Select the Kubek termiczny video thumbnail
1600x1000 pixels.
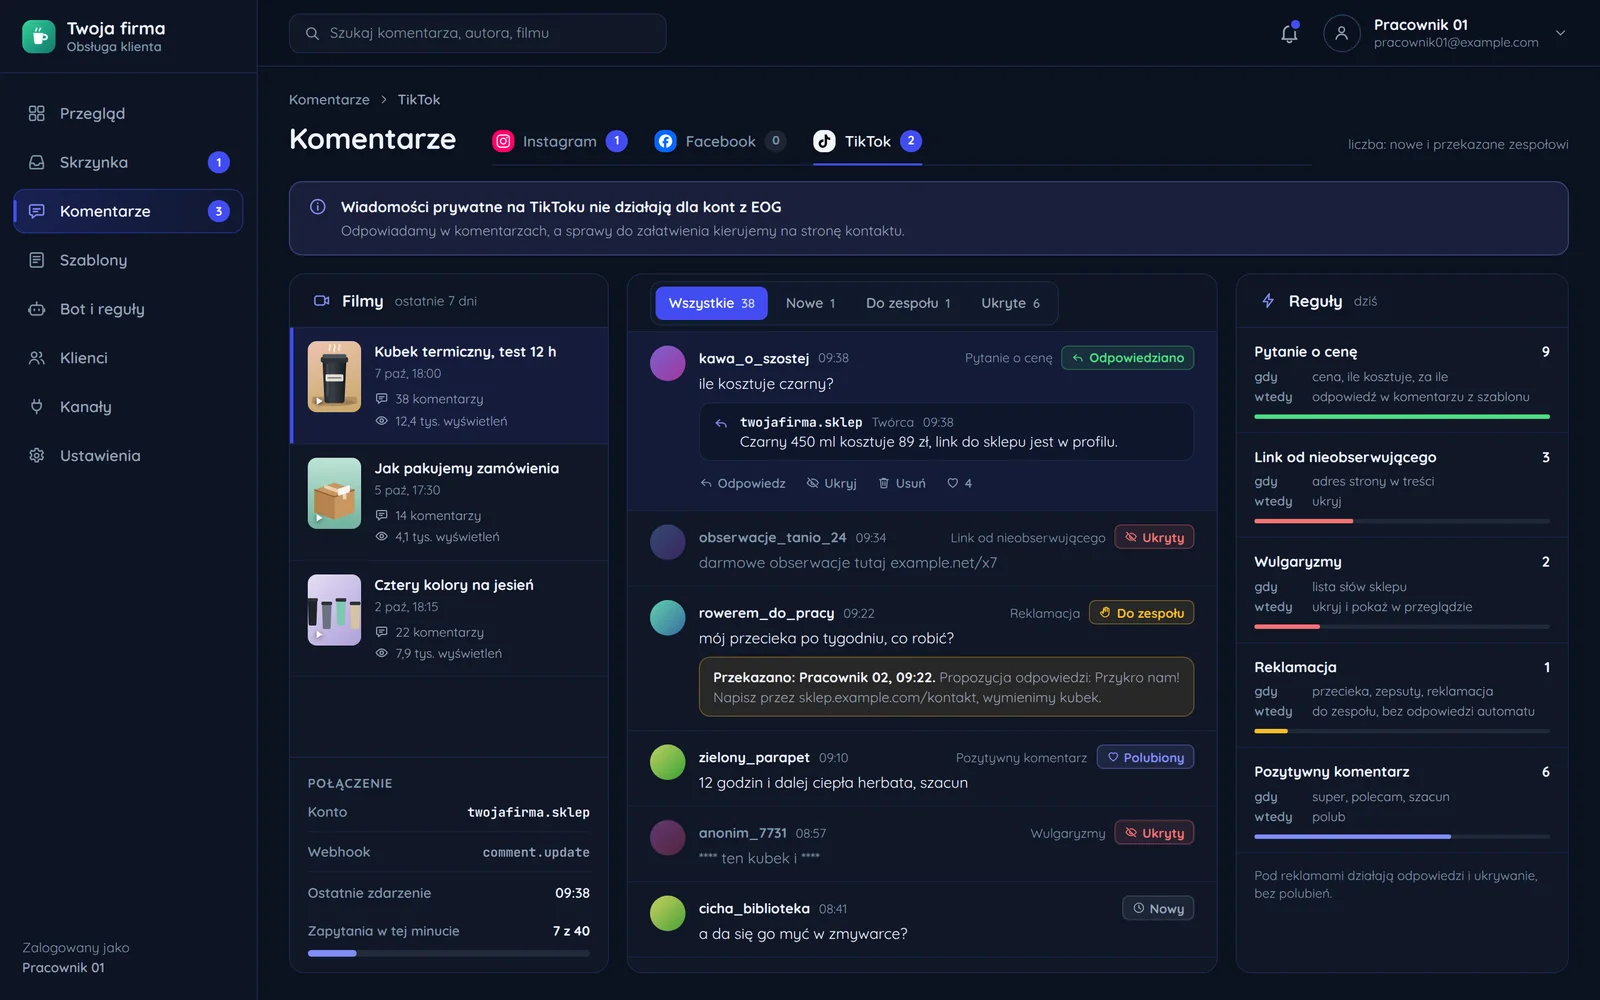pos(334,377)
